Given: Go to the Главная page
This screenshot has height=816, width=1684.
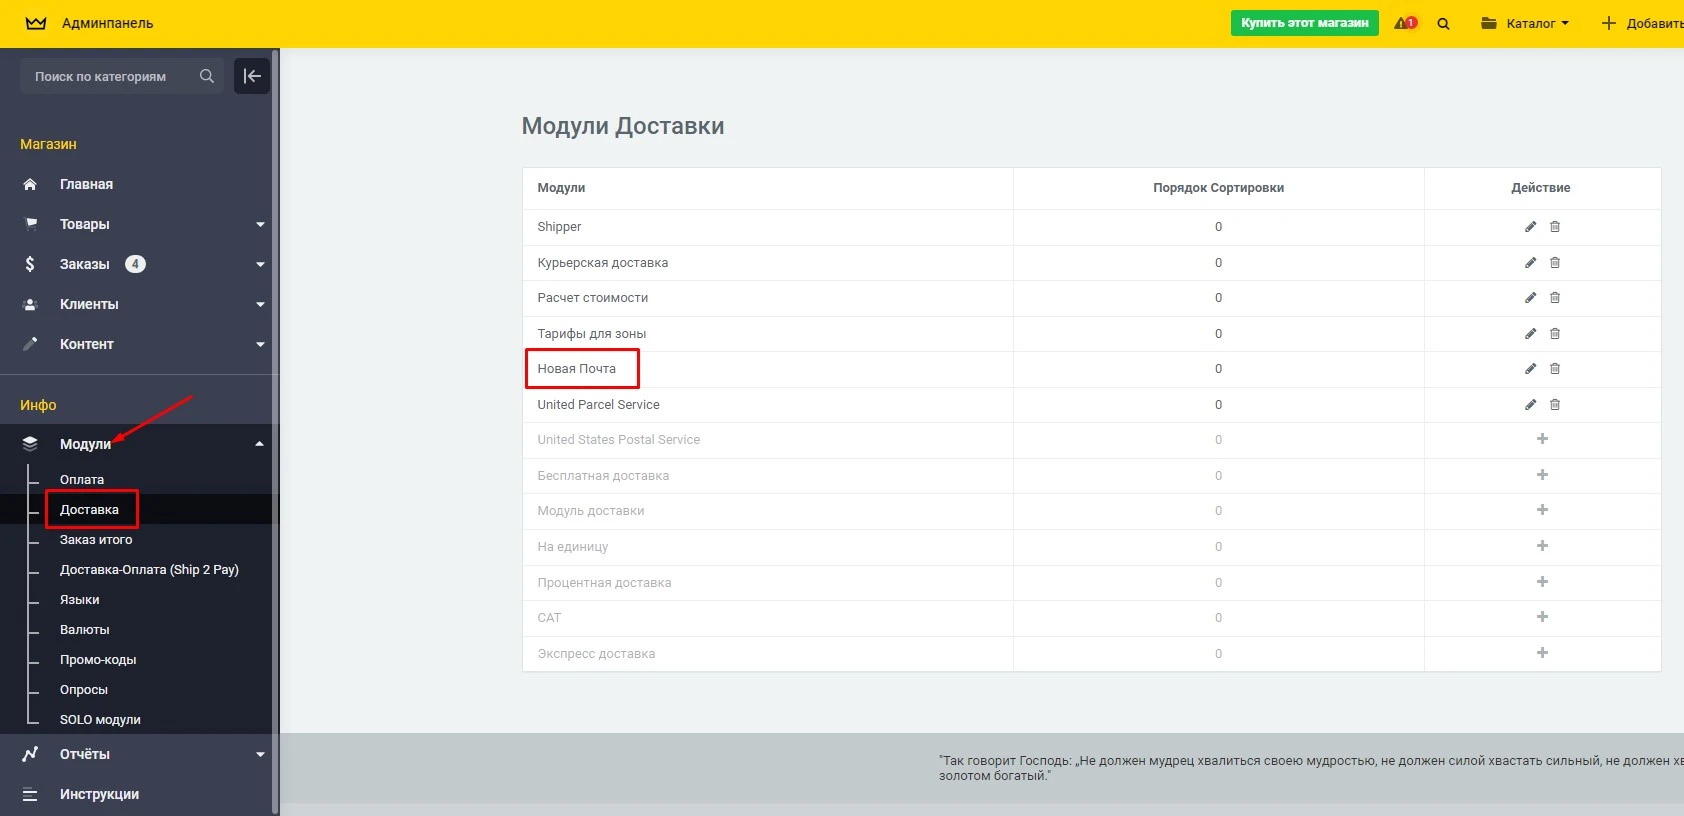Looking at the screenshot, I should (86, 184).
